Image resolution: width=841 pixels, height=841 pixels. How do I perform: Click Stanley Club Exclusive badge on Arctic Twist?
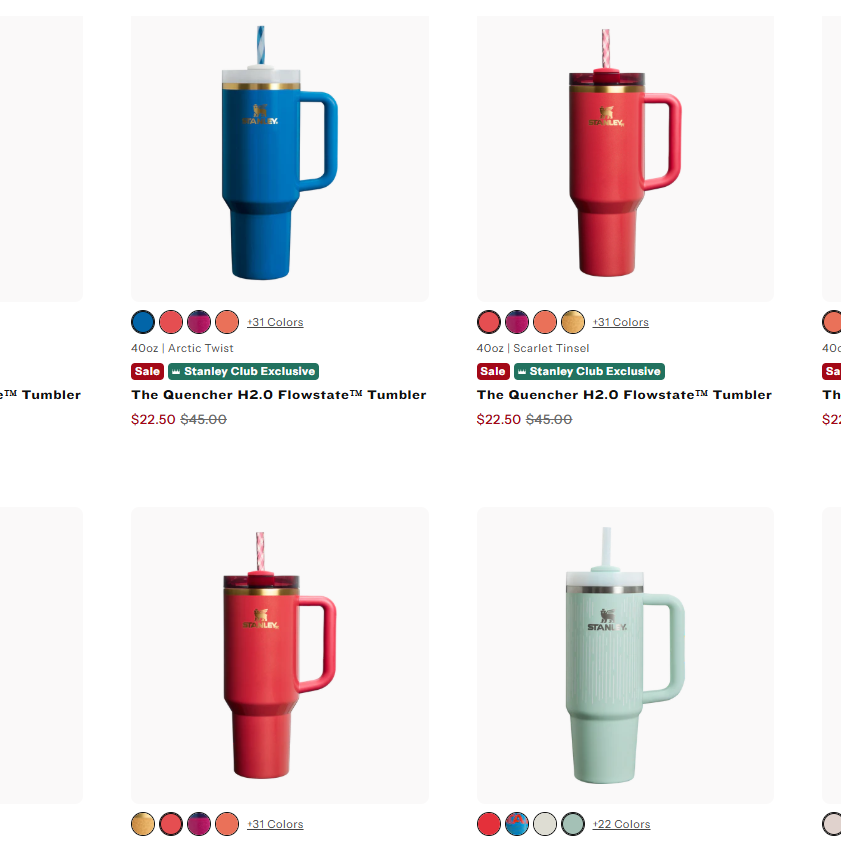tap(244, 371)
